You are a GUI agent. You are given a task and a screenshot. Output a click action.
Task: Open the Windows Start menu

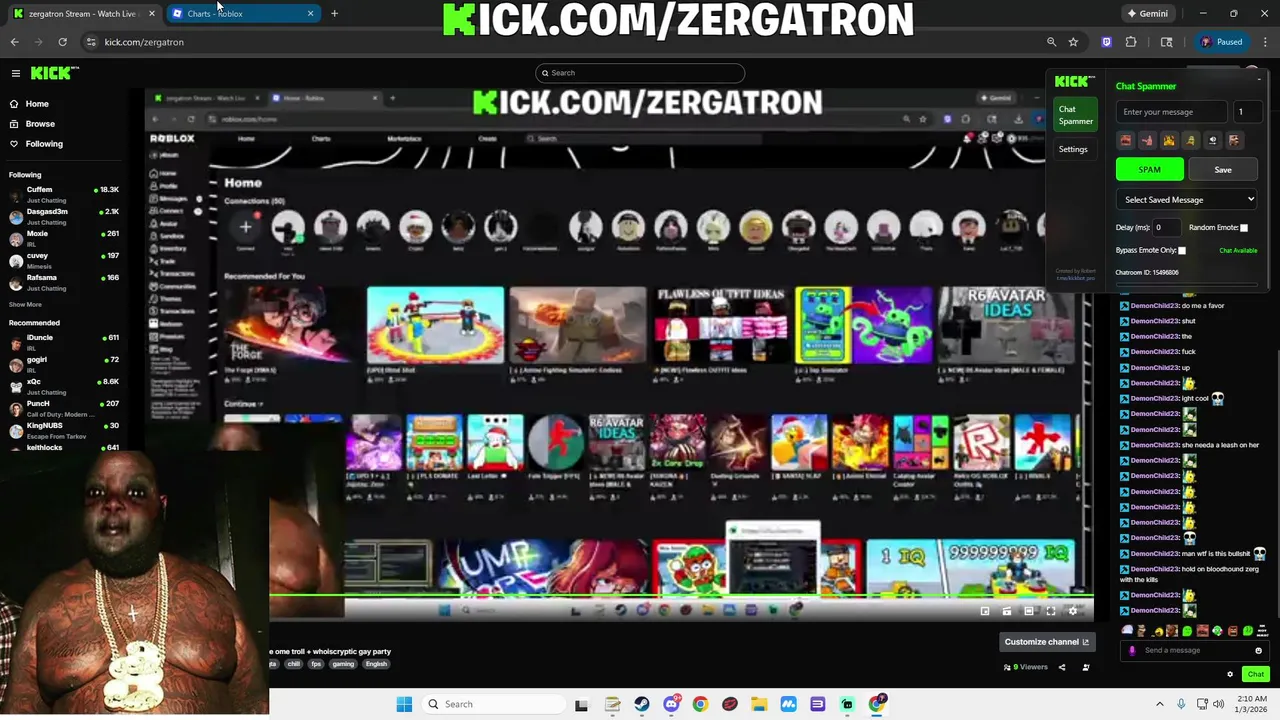[x=404, y=704]
